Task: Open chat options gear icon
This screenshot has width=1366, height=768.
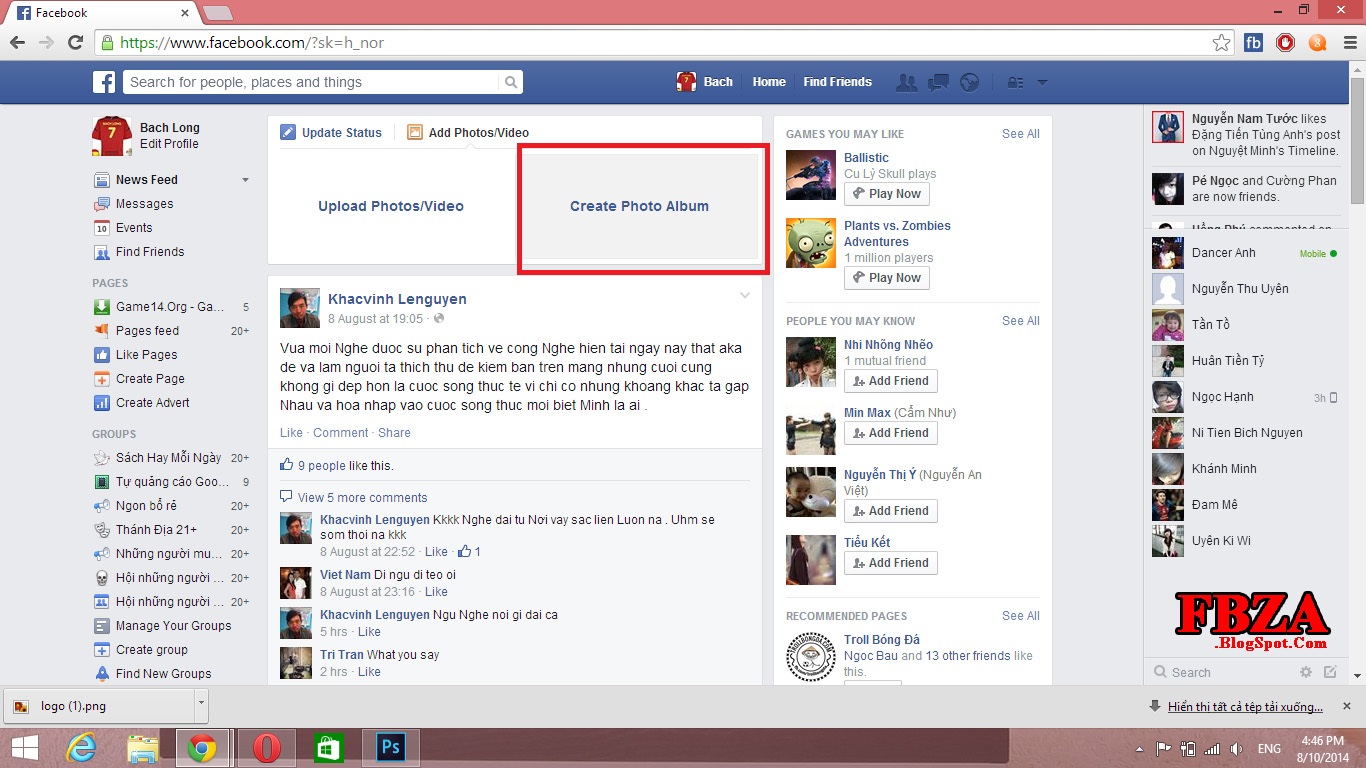Action: pyautogui.click(x=1306, y=672)
